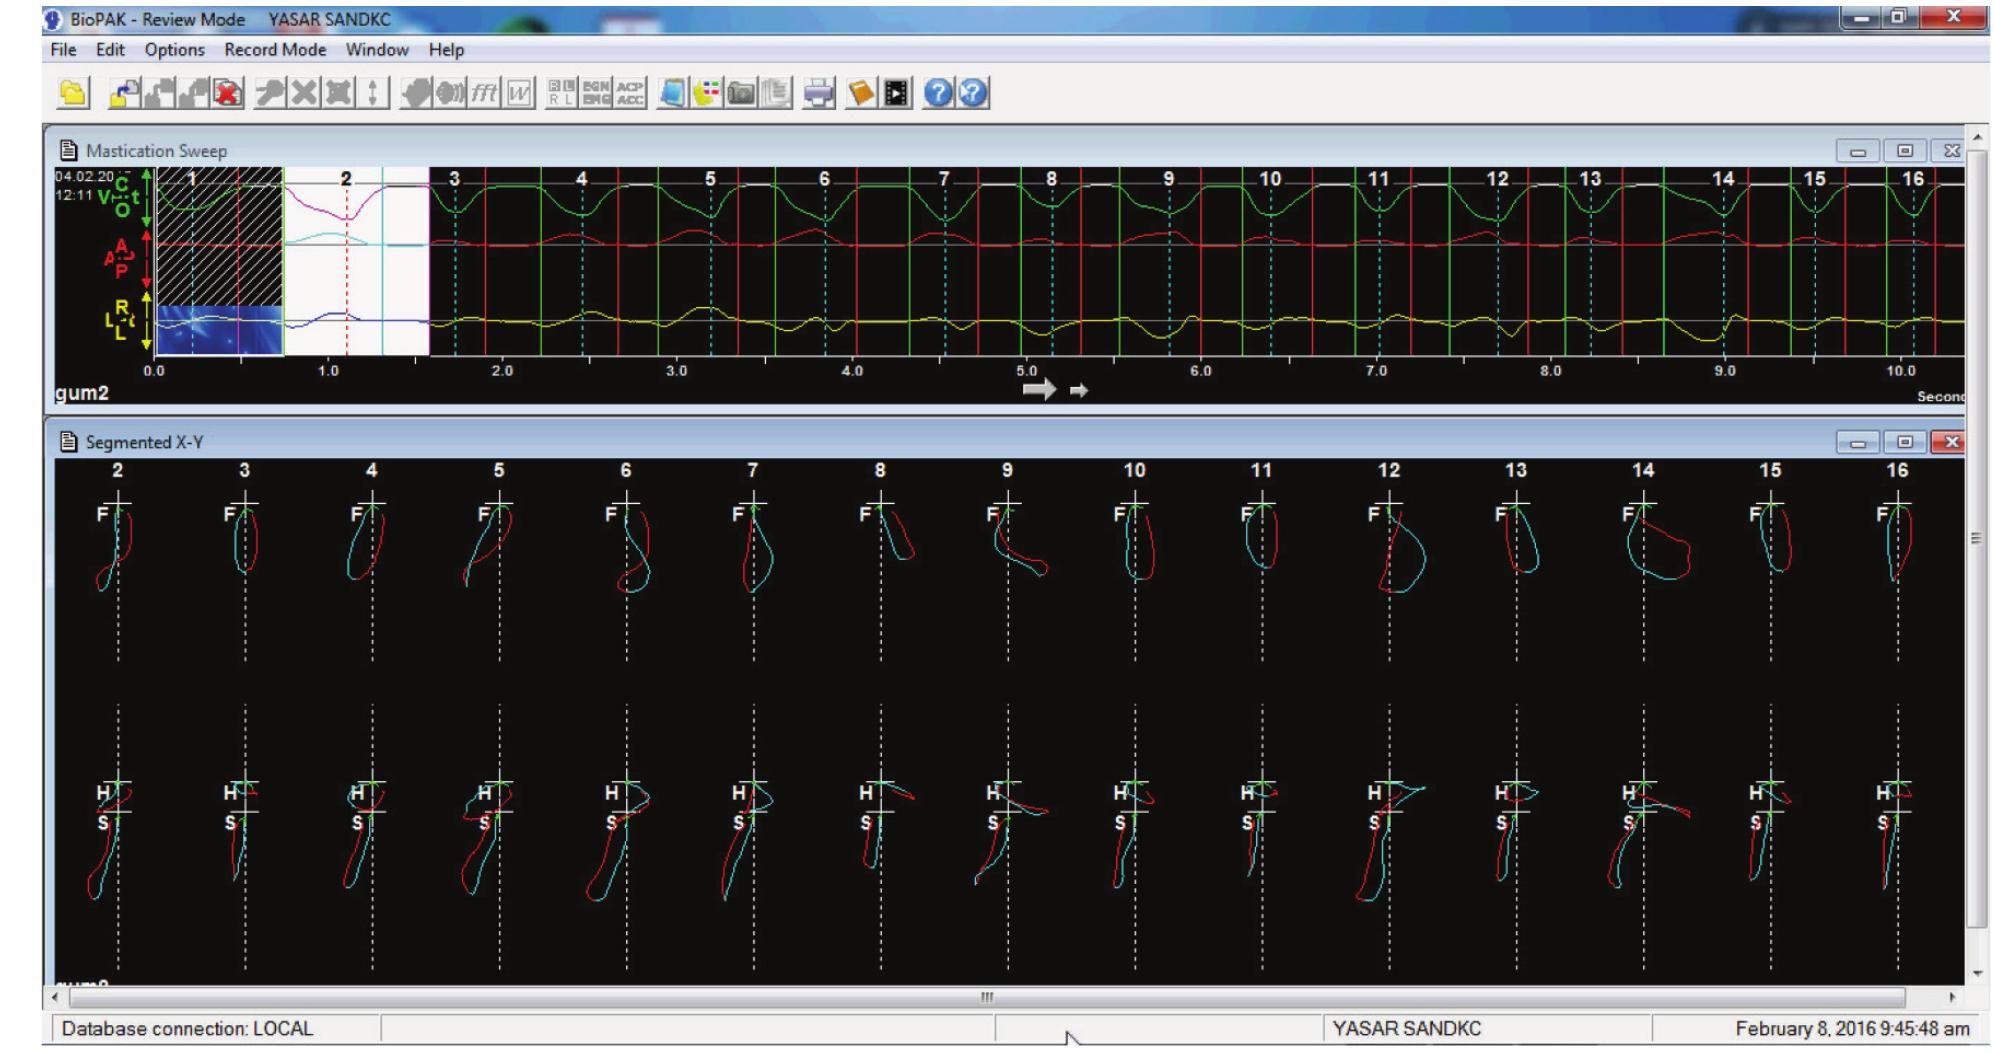Click the ACP ACC toolbar icon
Viewport: 1994px width, 1053px height.
coord(630,93)
